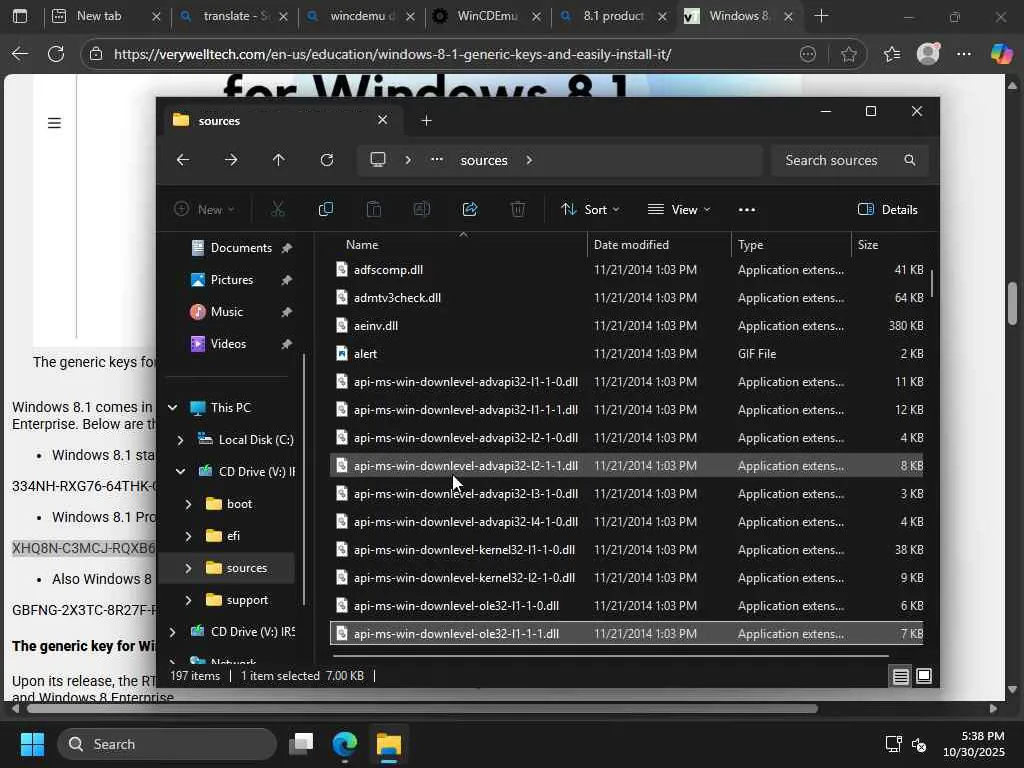Expand the boot folder node
1024x768 pixels.
(188, 504)
